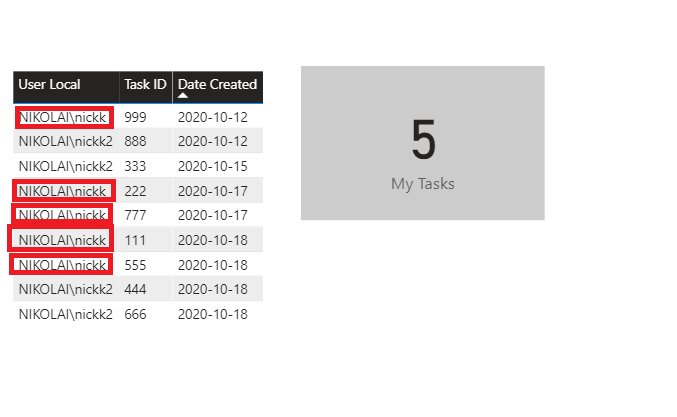Select the My Tasks card showing 5

(x=423, y=143)
